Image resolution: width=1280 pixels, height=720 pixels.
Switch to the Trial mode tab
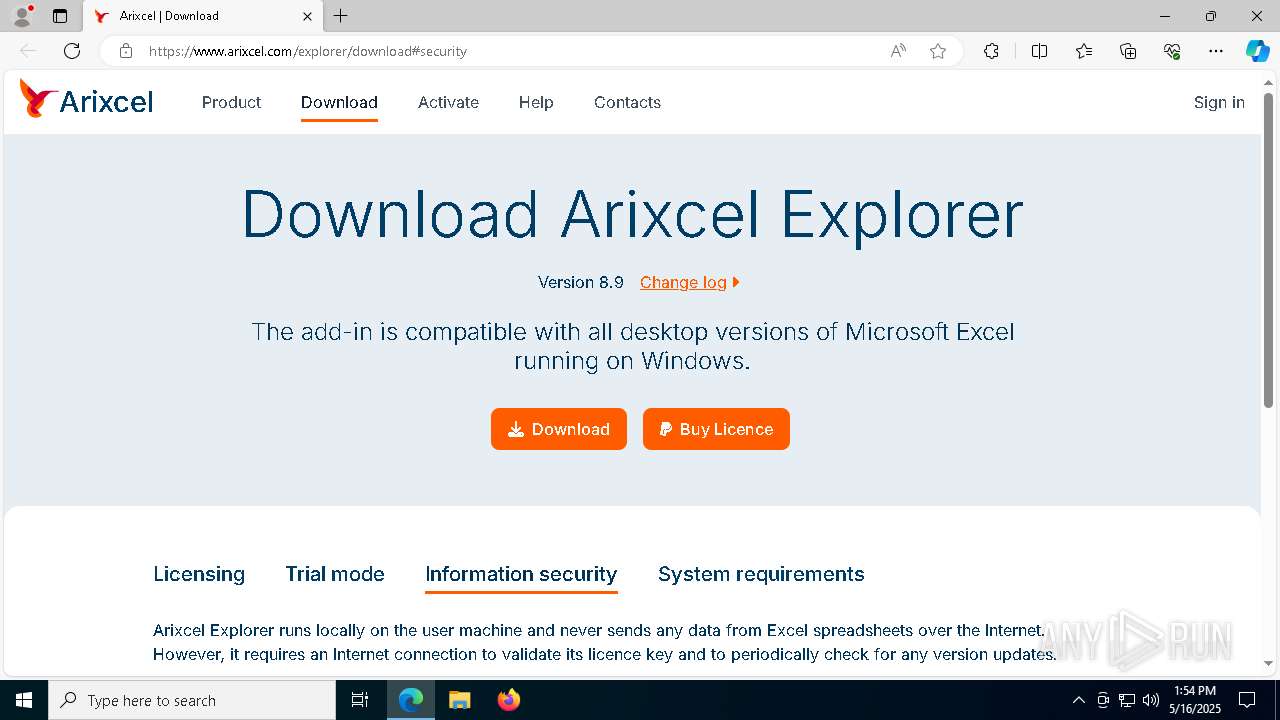335,574
